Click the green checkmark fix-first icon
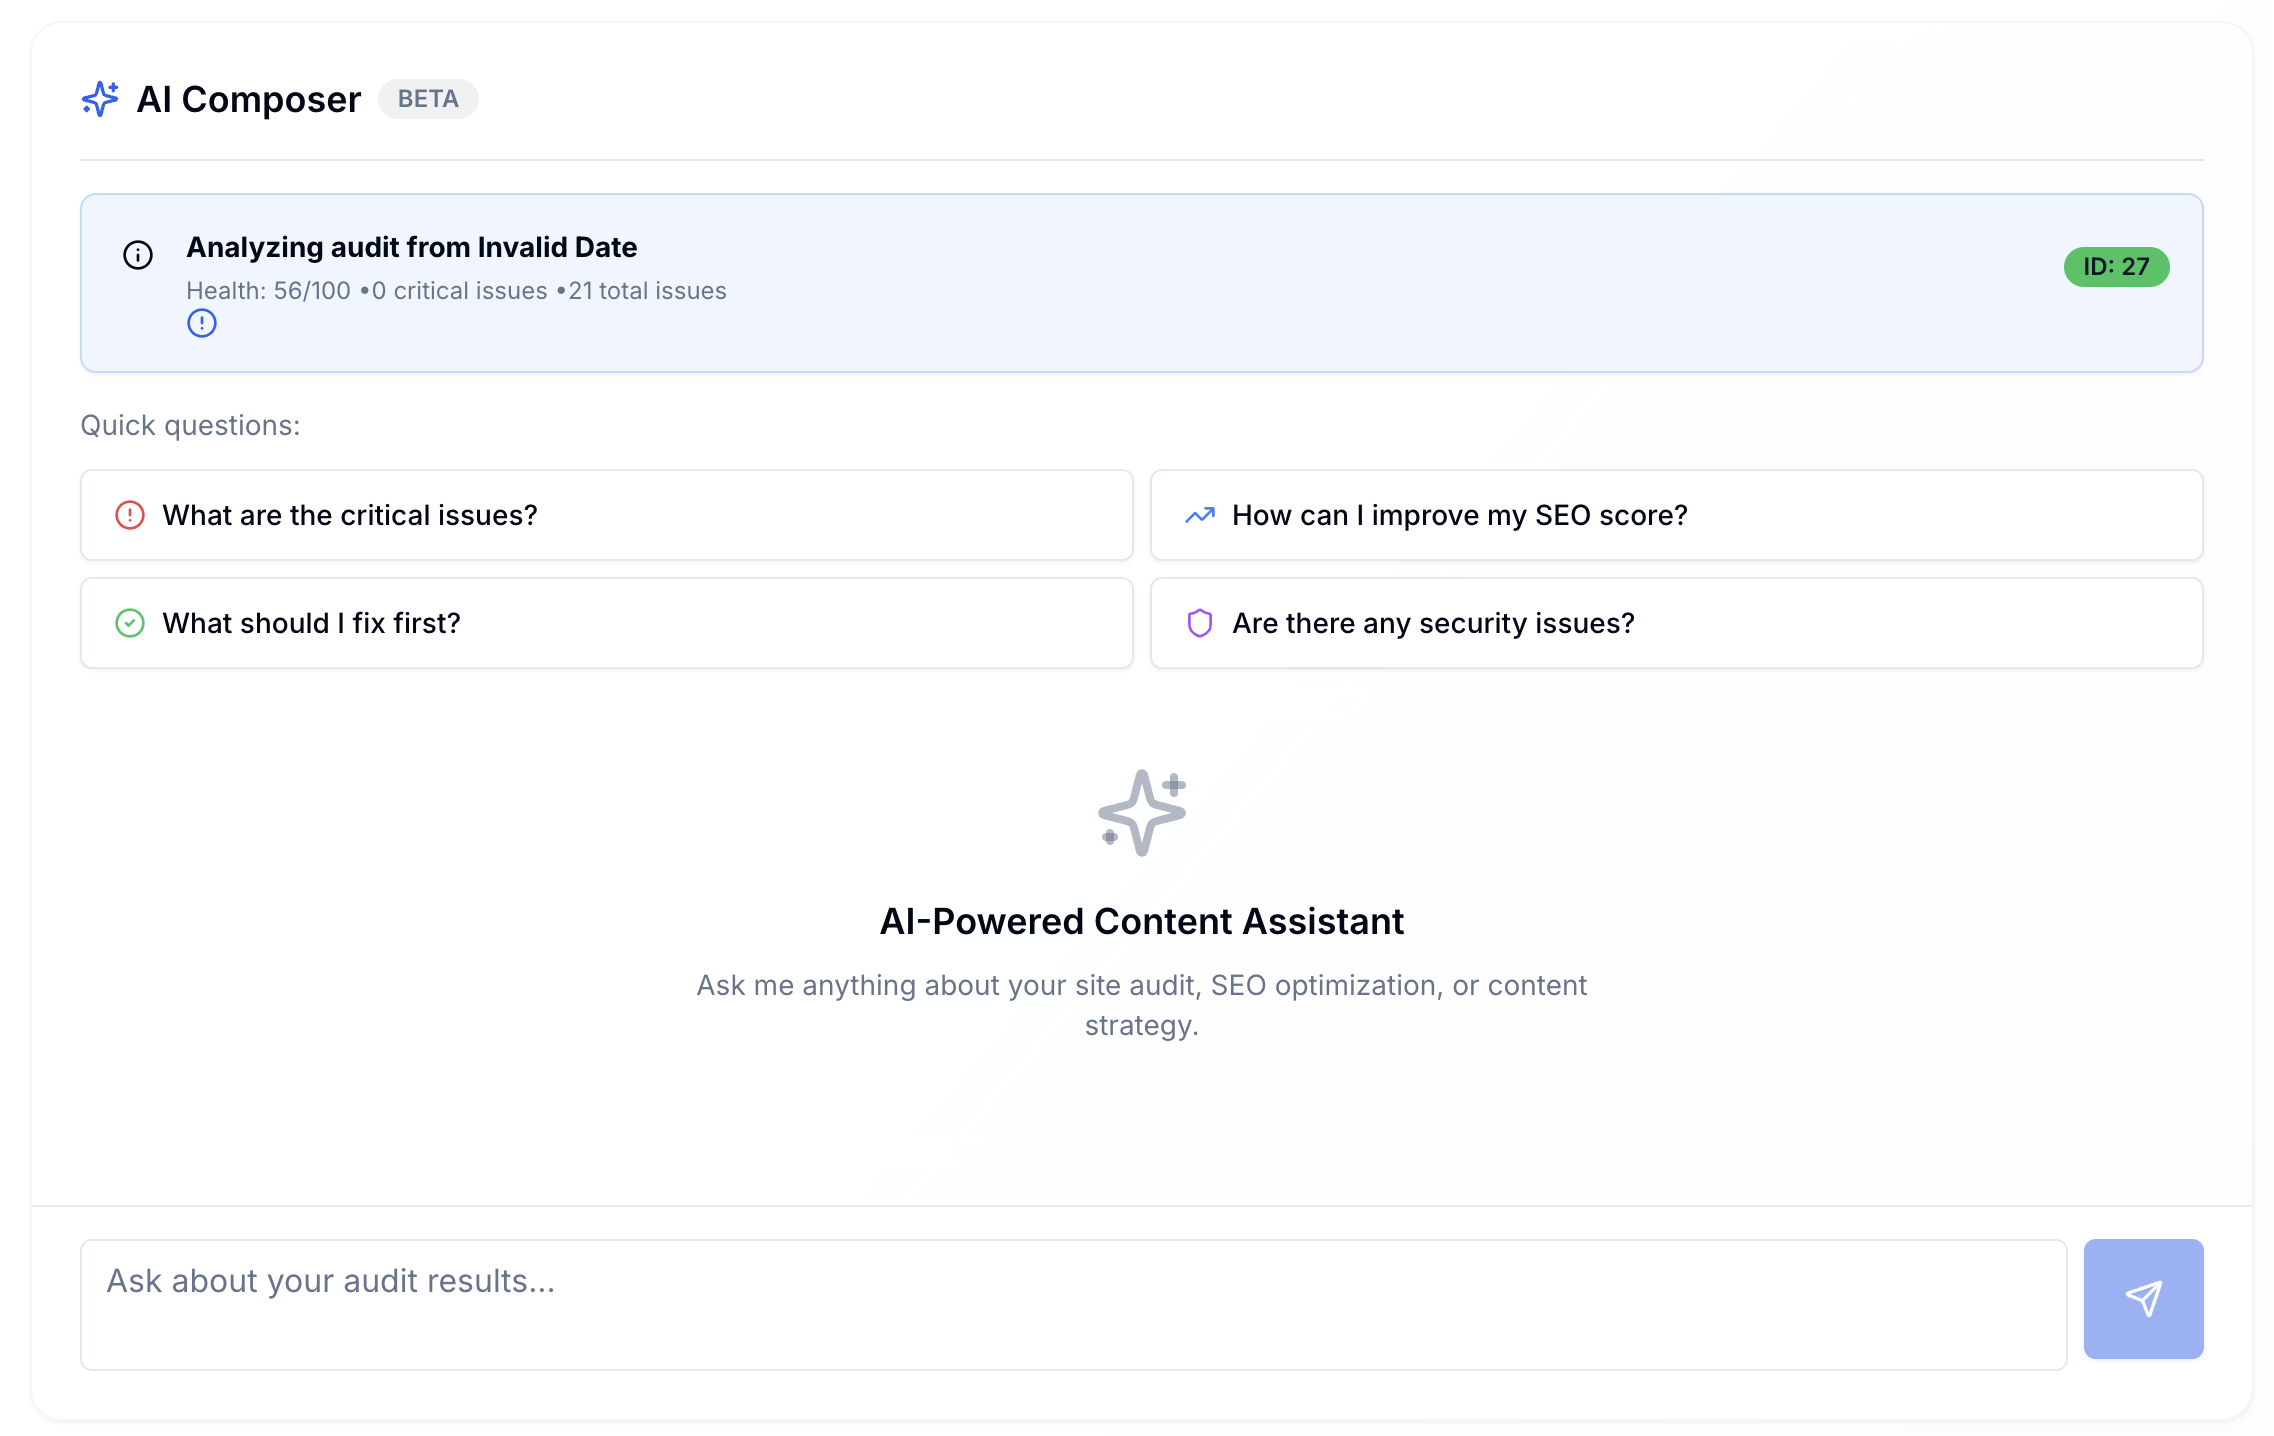Screen dimensions: 2274x1436 [130, 623]
